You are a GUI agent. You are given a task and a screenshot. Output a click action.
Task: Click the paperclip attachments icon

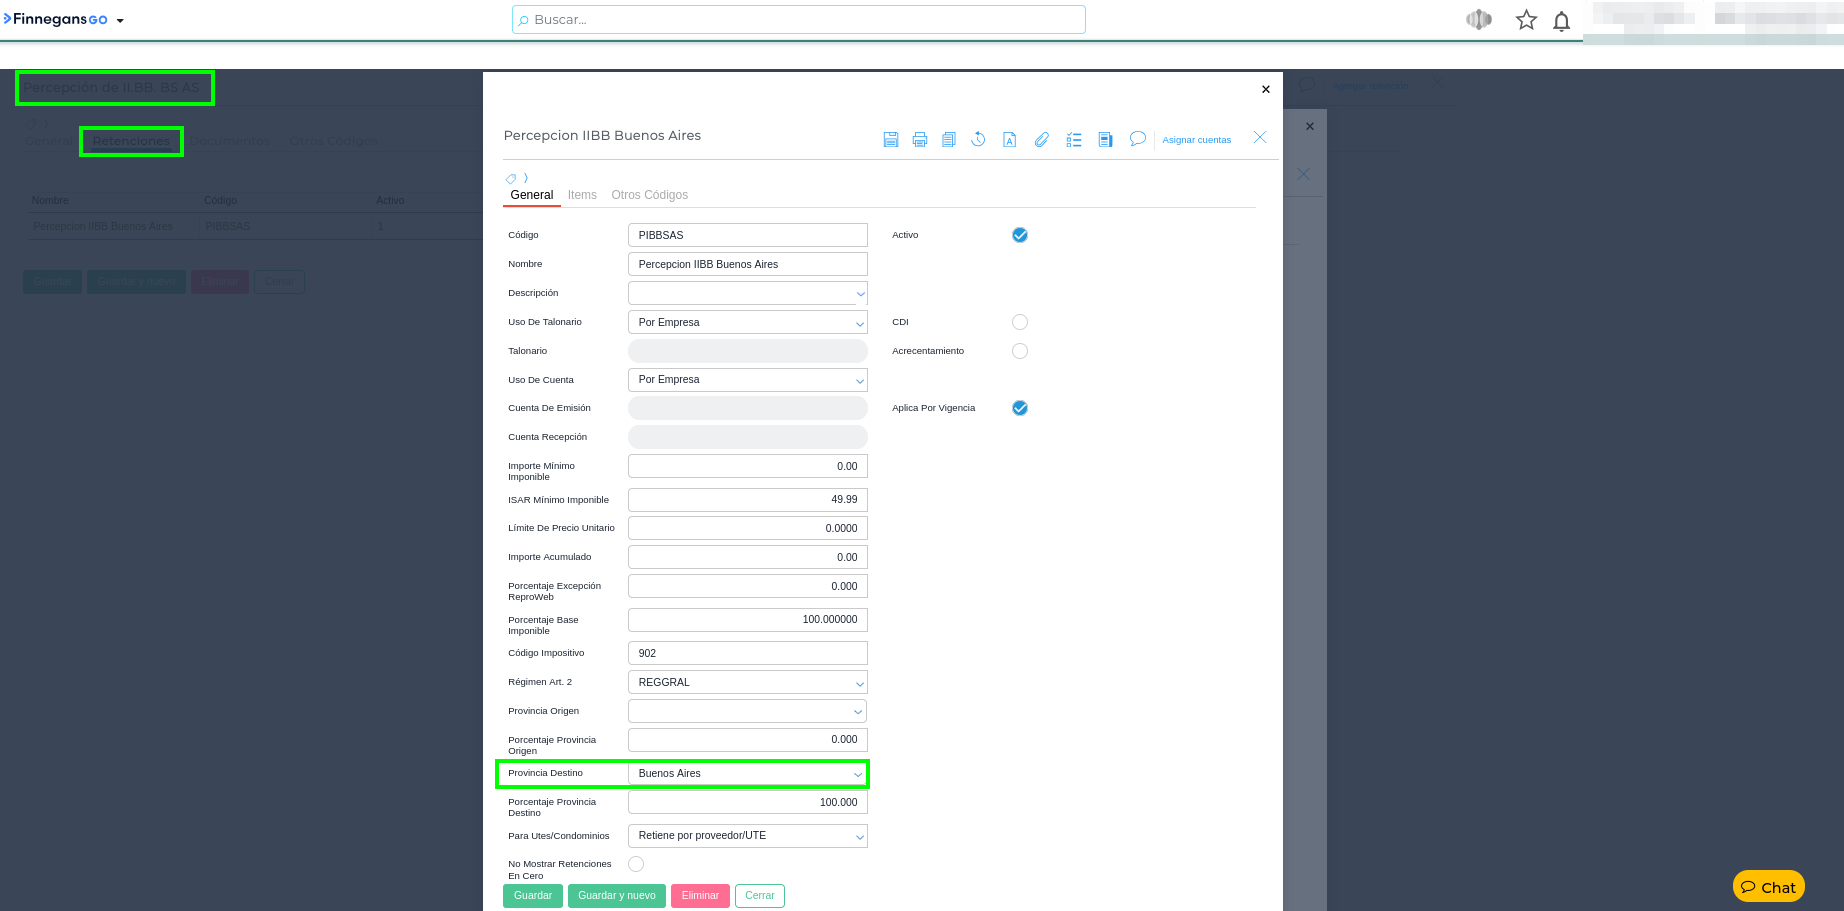coord(1042,140)
